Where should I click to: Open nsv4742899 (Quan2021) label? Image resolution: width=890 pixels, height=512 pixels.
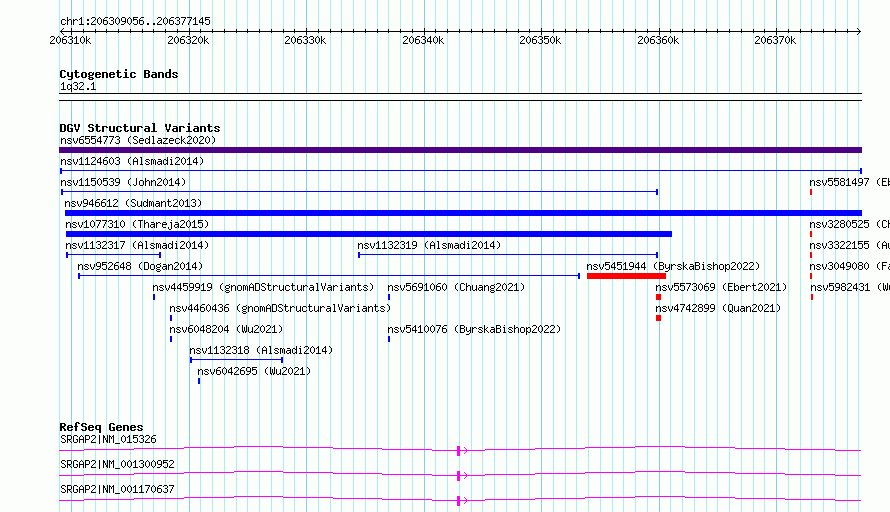[718, 308]
